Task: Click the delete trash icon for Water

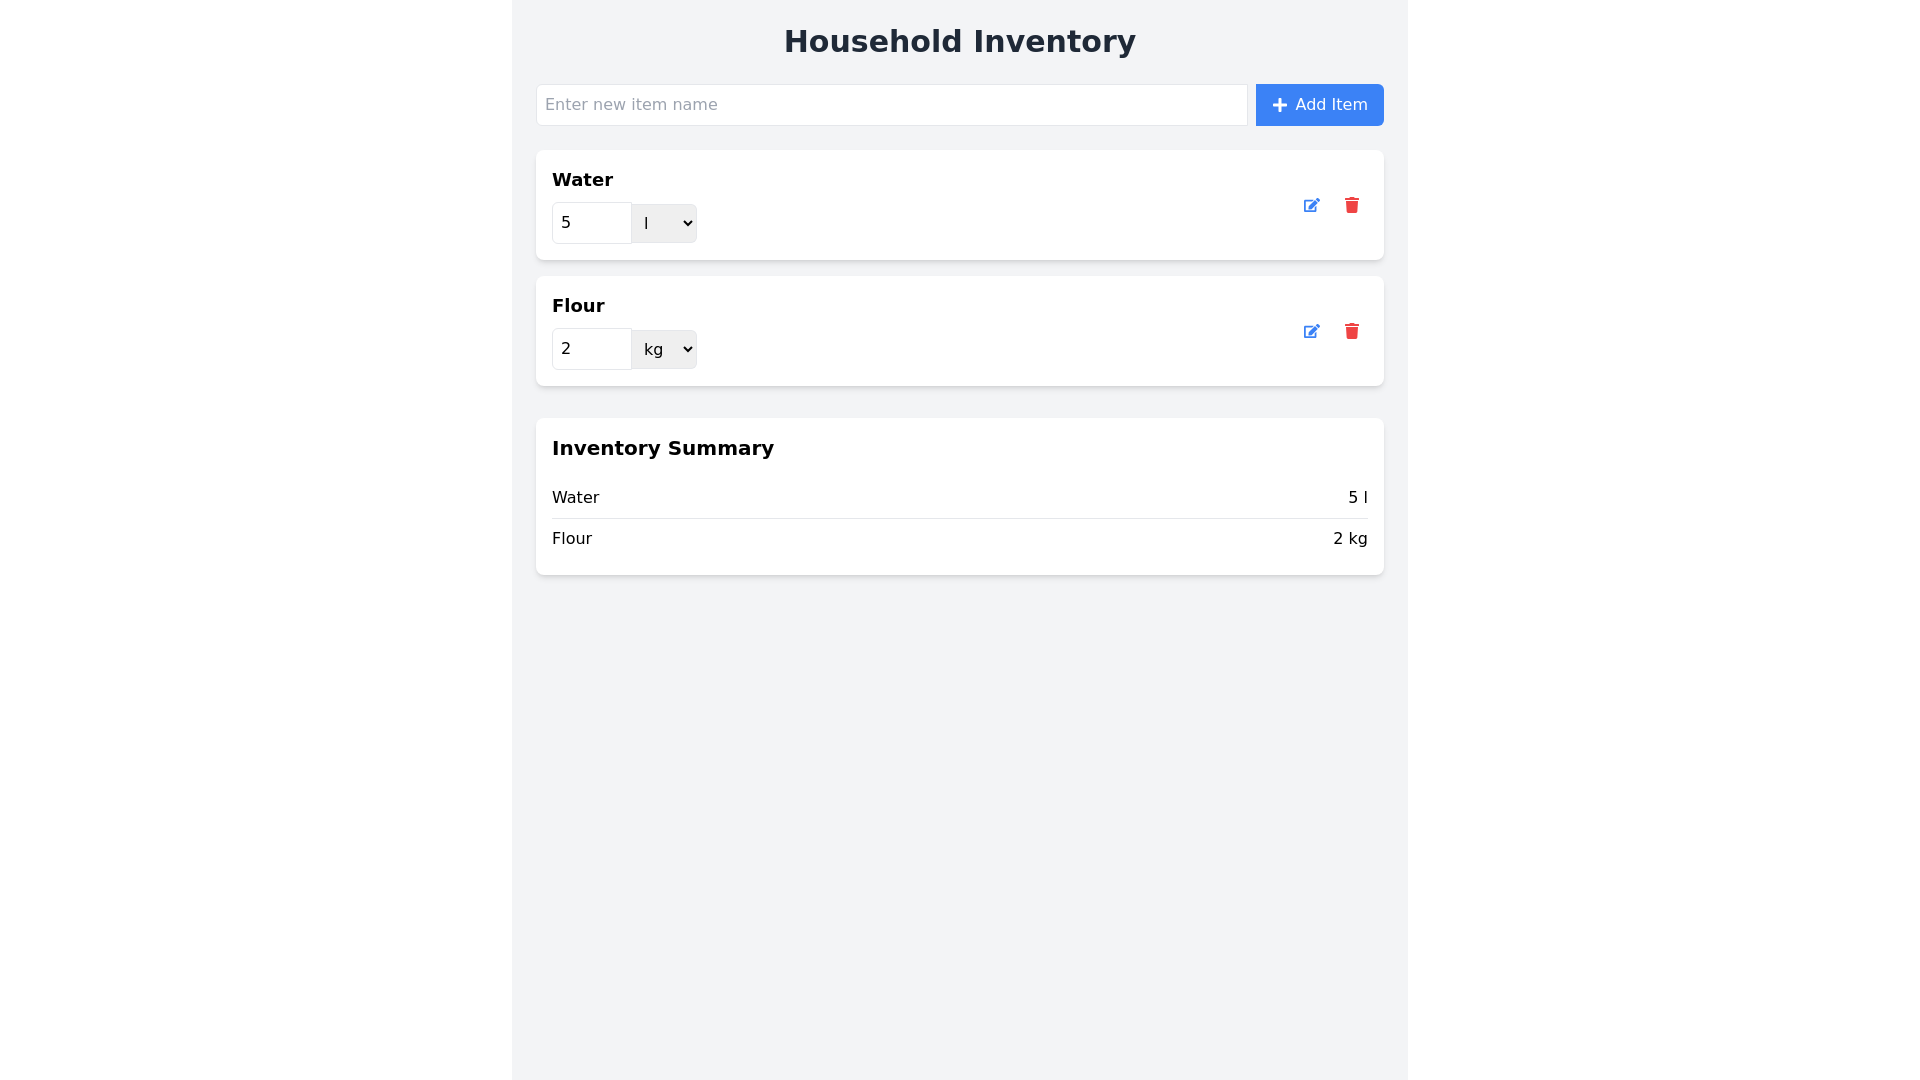Action: (x=1351, y=205)
